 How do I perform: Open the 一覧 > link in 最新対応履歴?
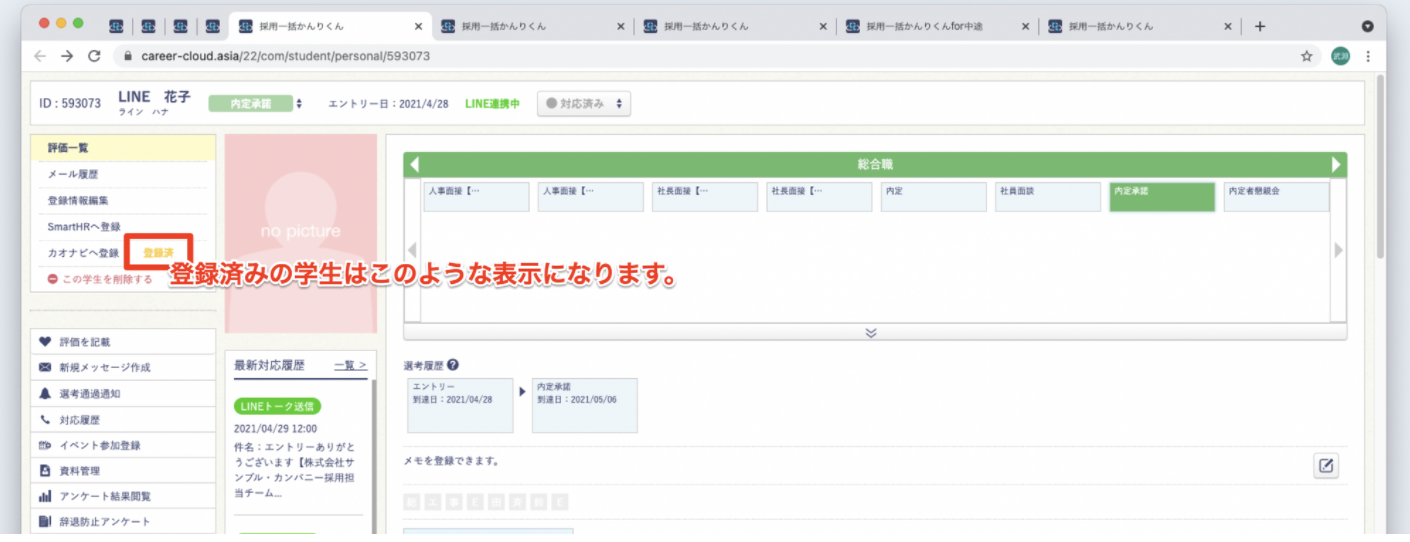pyautogui.click(x=350, y=366)
